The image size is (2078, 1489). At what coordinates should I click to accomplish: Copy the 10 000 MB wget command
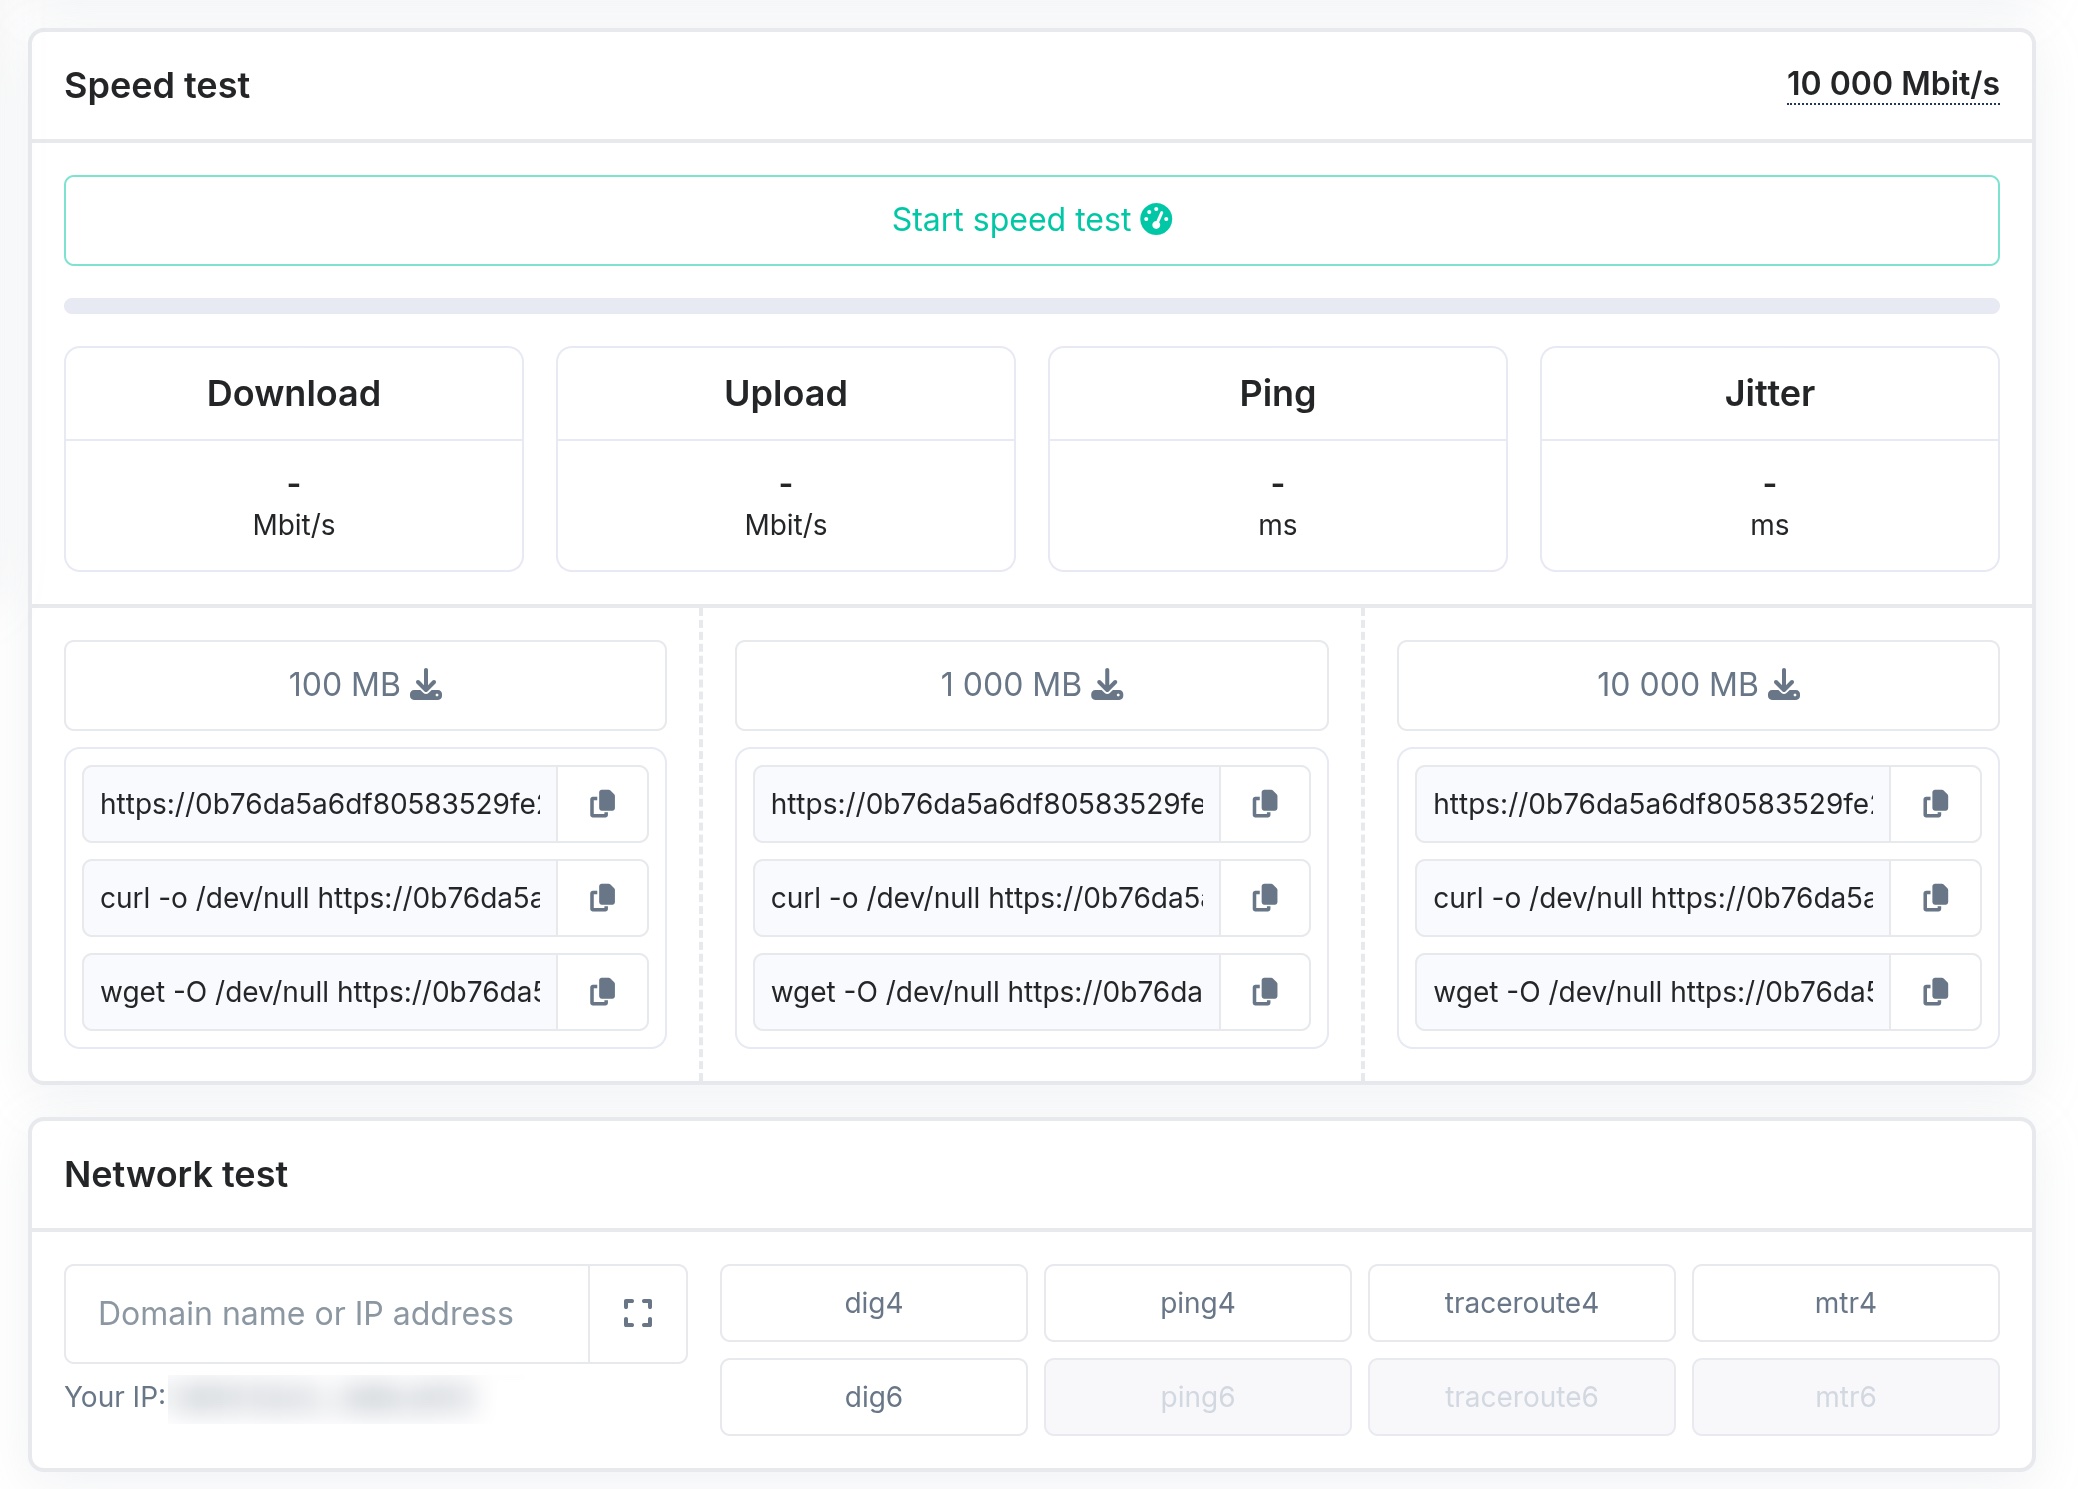(x=1934, y=992)
